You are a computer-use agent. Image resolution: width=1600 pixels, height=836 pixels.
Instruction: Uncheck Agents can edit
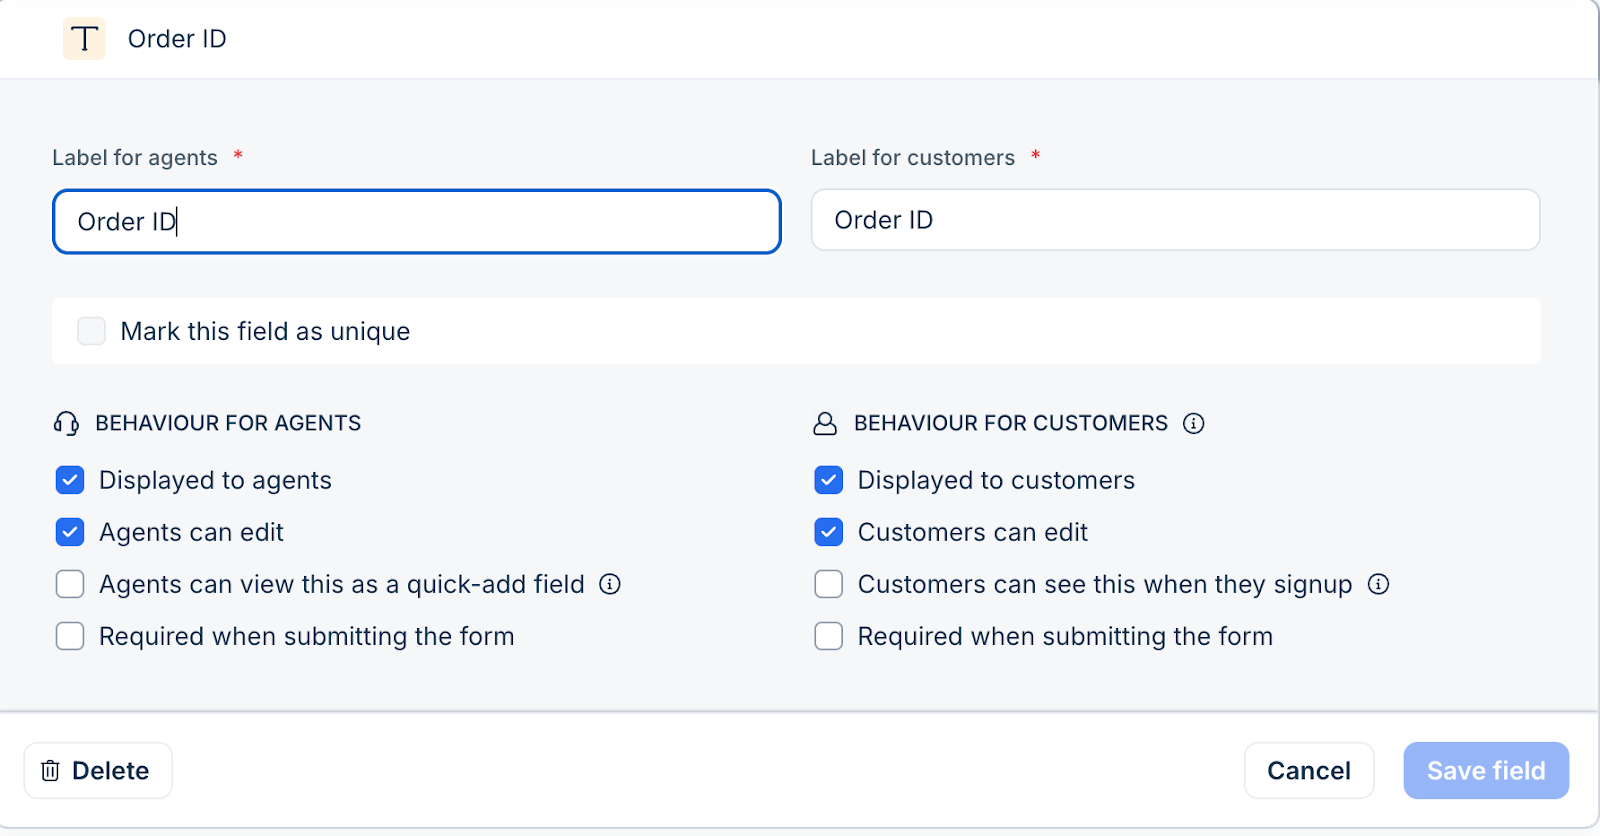pos(70,532)
